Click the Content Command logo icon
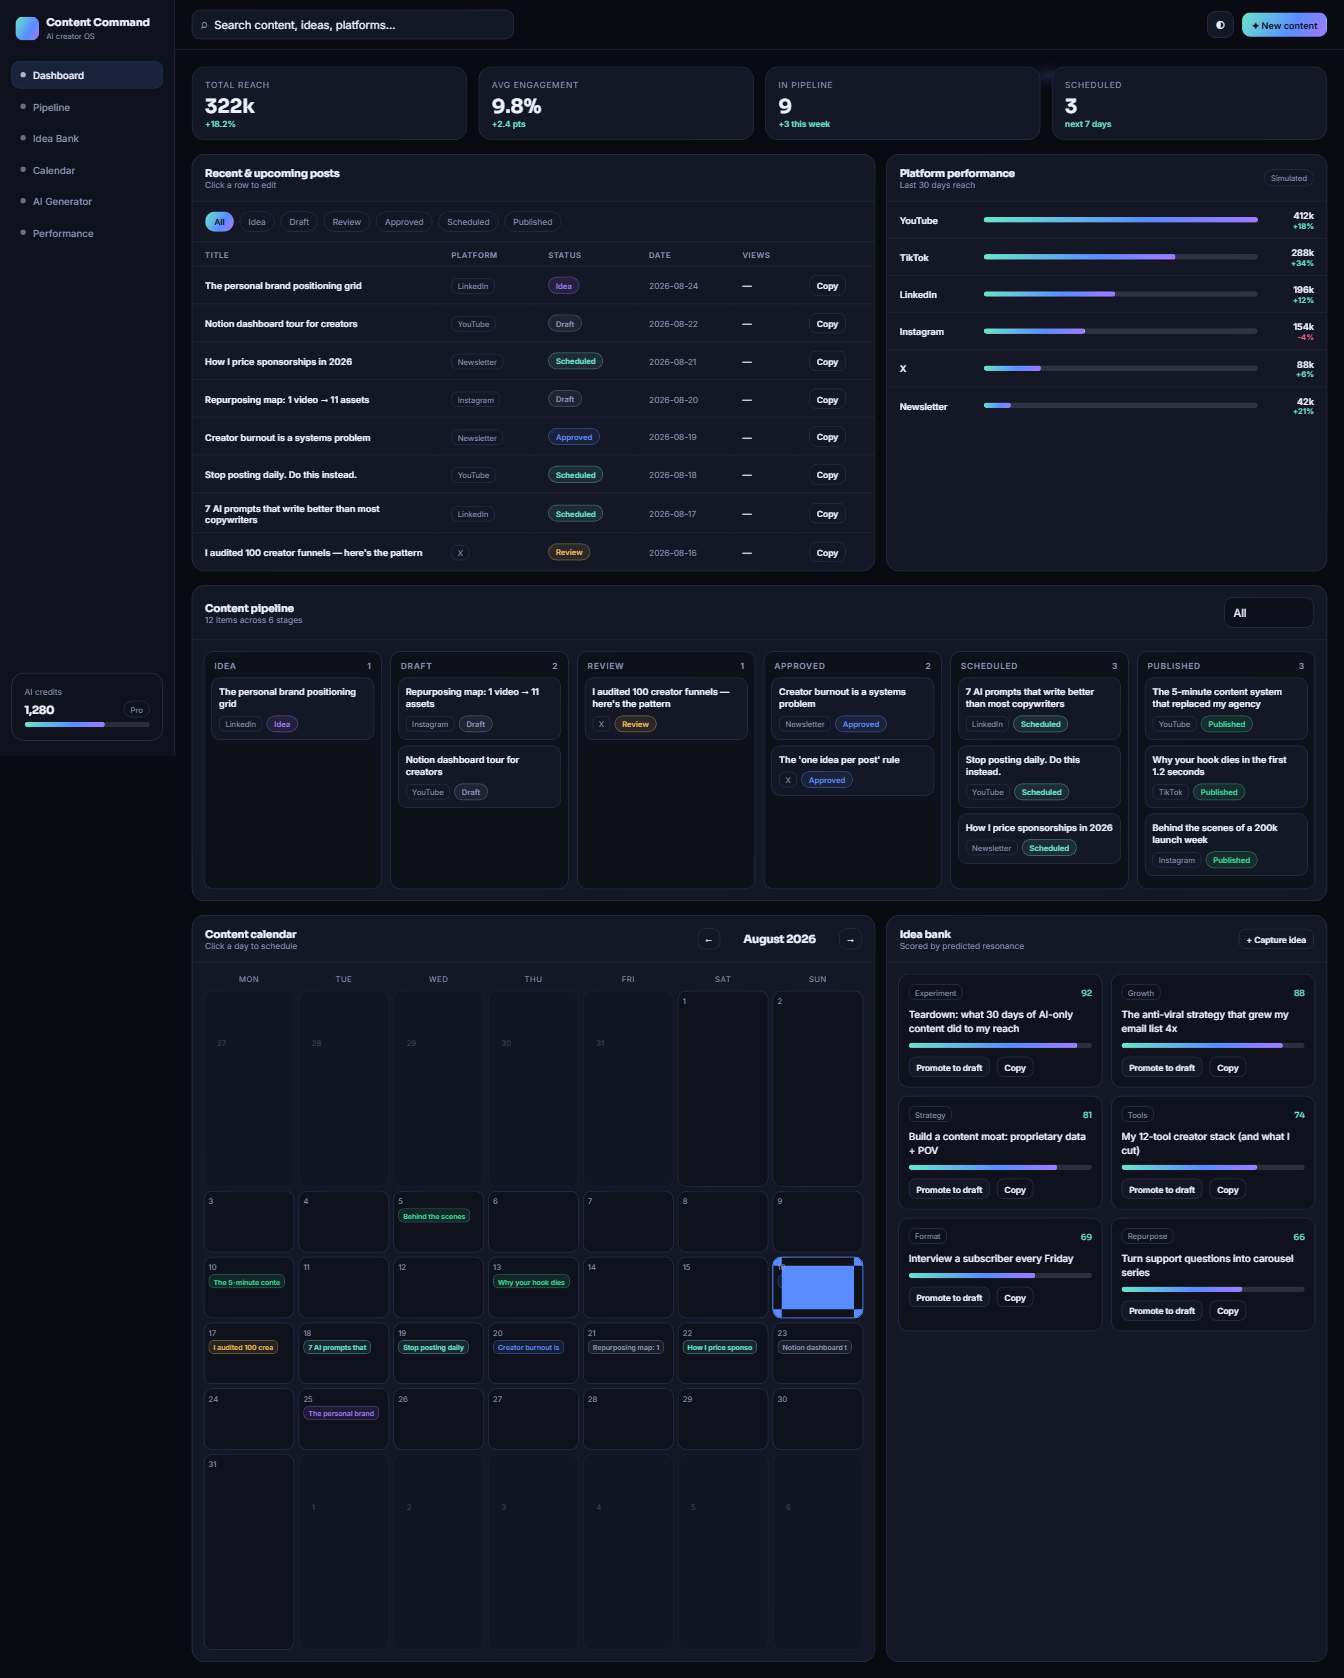The image size is (1344, 1678). 27,28
